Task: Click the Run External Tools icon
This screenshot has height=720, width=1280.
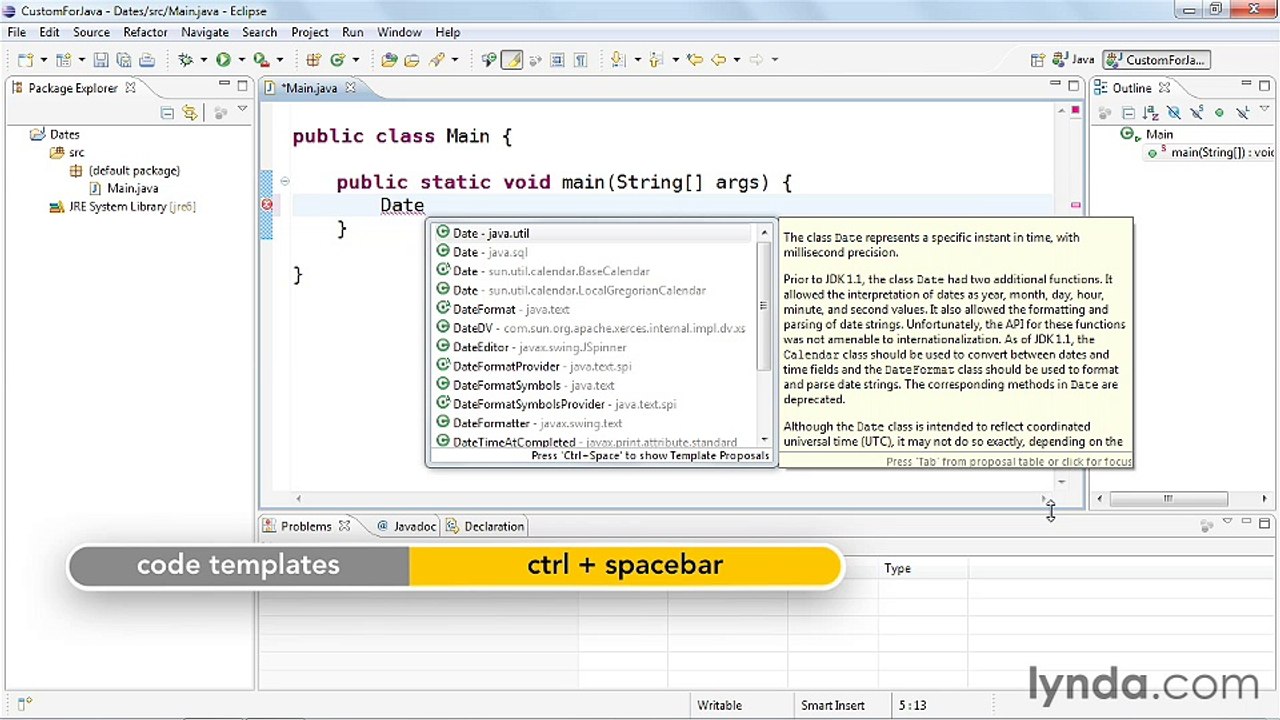Action: [261, 60]
